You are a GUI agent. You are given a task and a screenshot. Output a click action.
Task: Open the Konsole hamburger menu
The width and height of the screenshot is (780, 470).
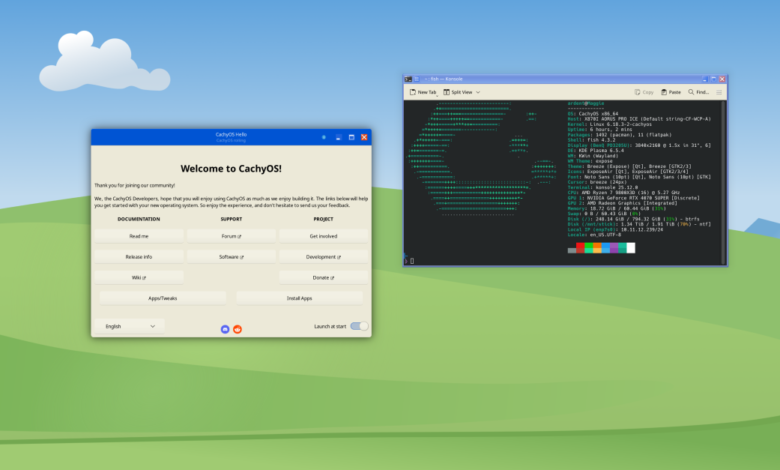click(x=719, y=92)
